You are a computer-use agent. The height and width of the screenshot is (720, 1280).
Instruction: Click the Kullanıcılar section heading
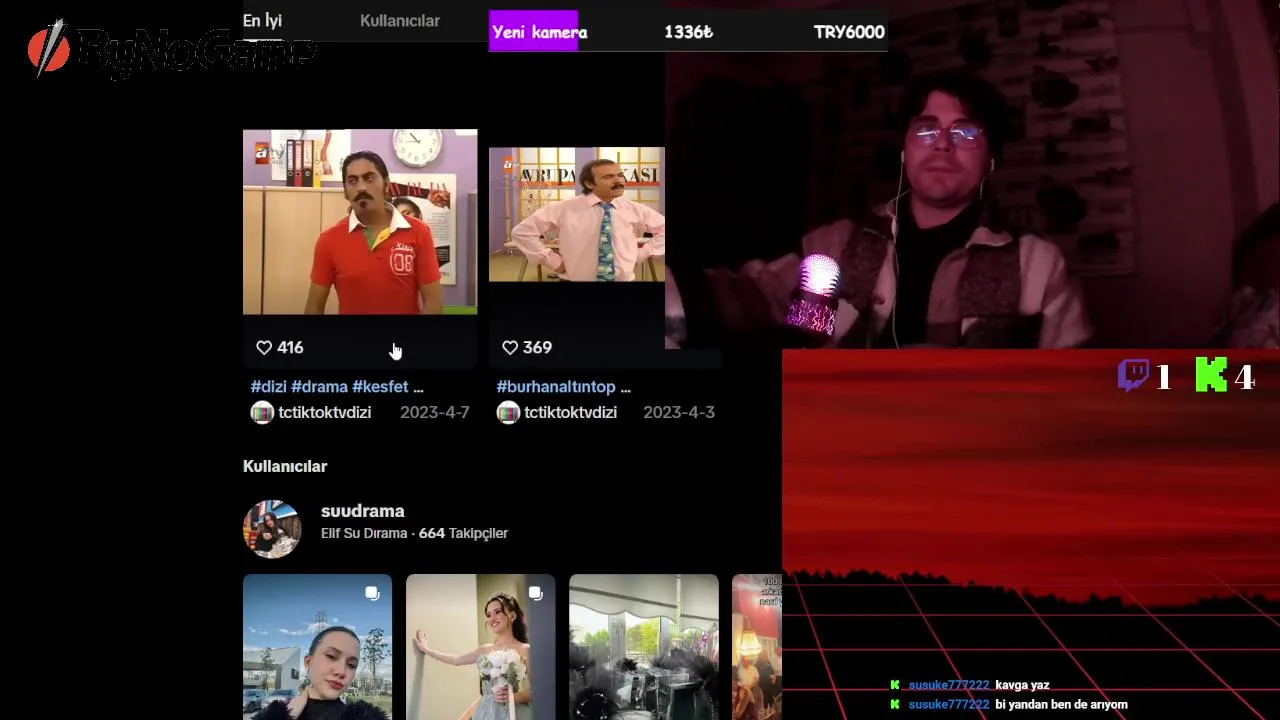285,466
